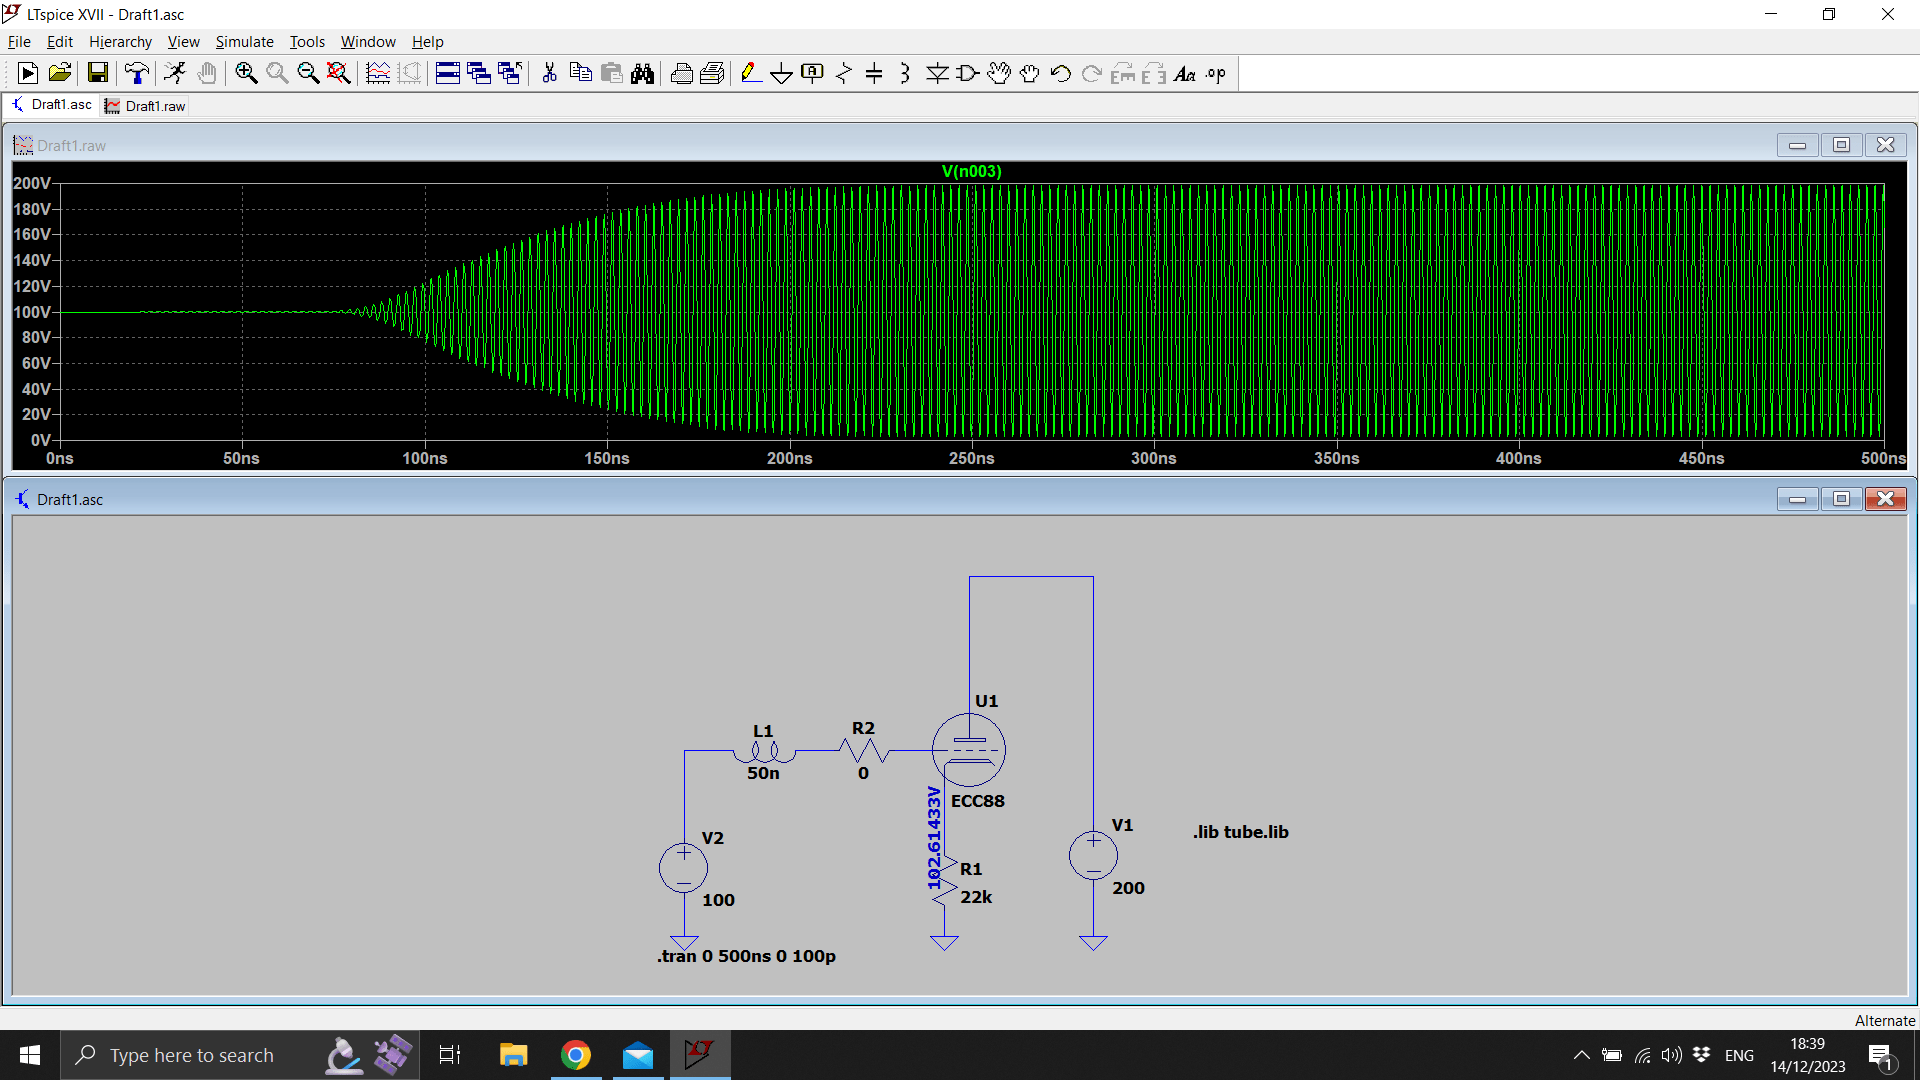Select the Resistor component tool
The width and height of the screenshot is (1920, 1080).
click(844, 73)
